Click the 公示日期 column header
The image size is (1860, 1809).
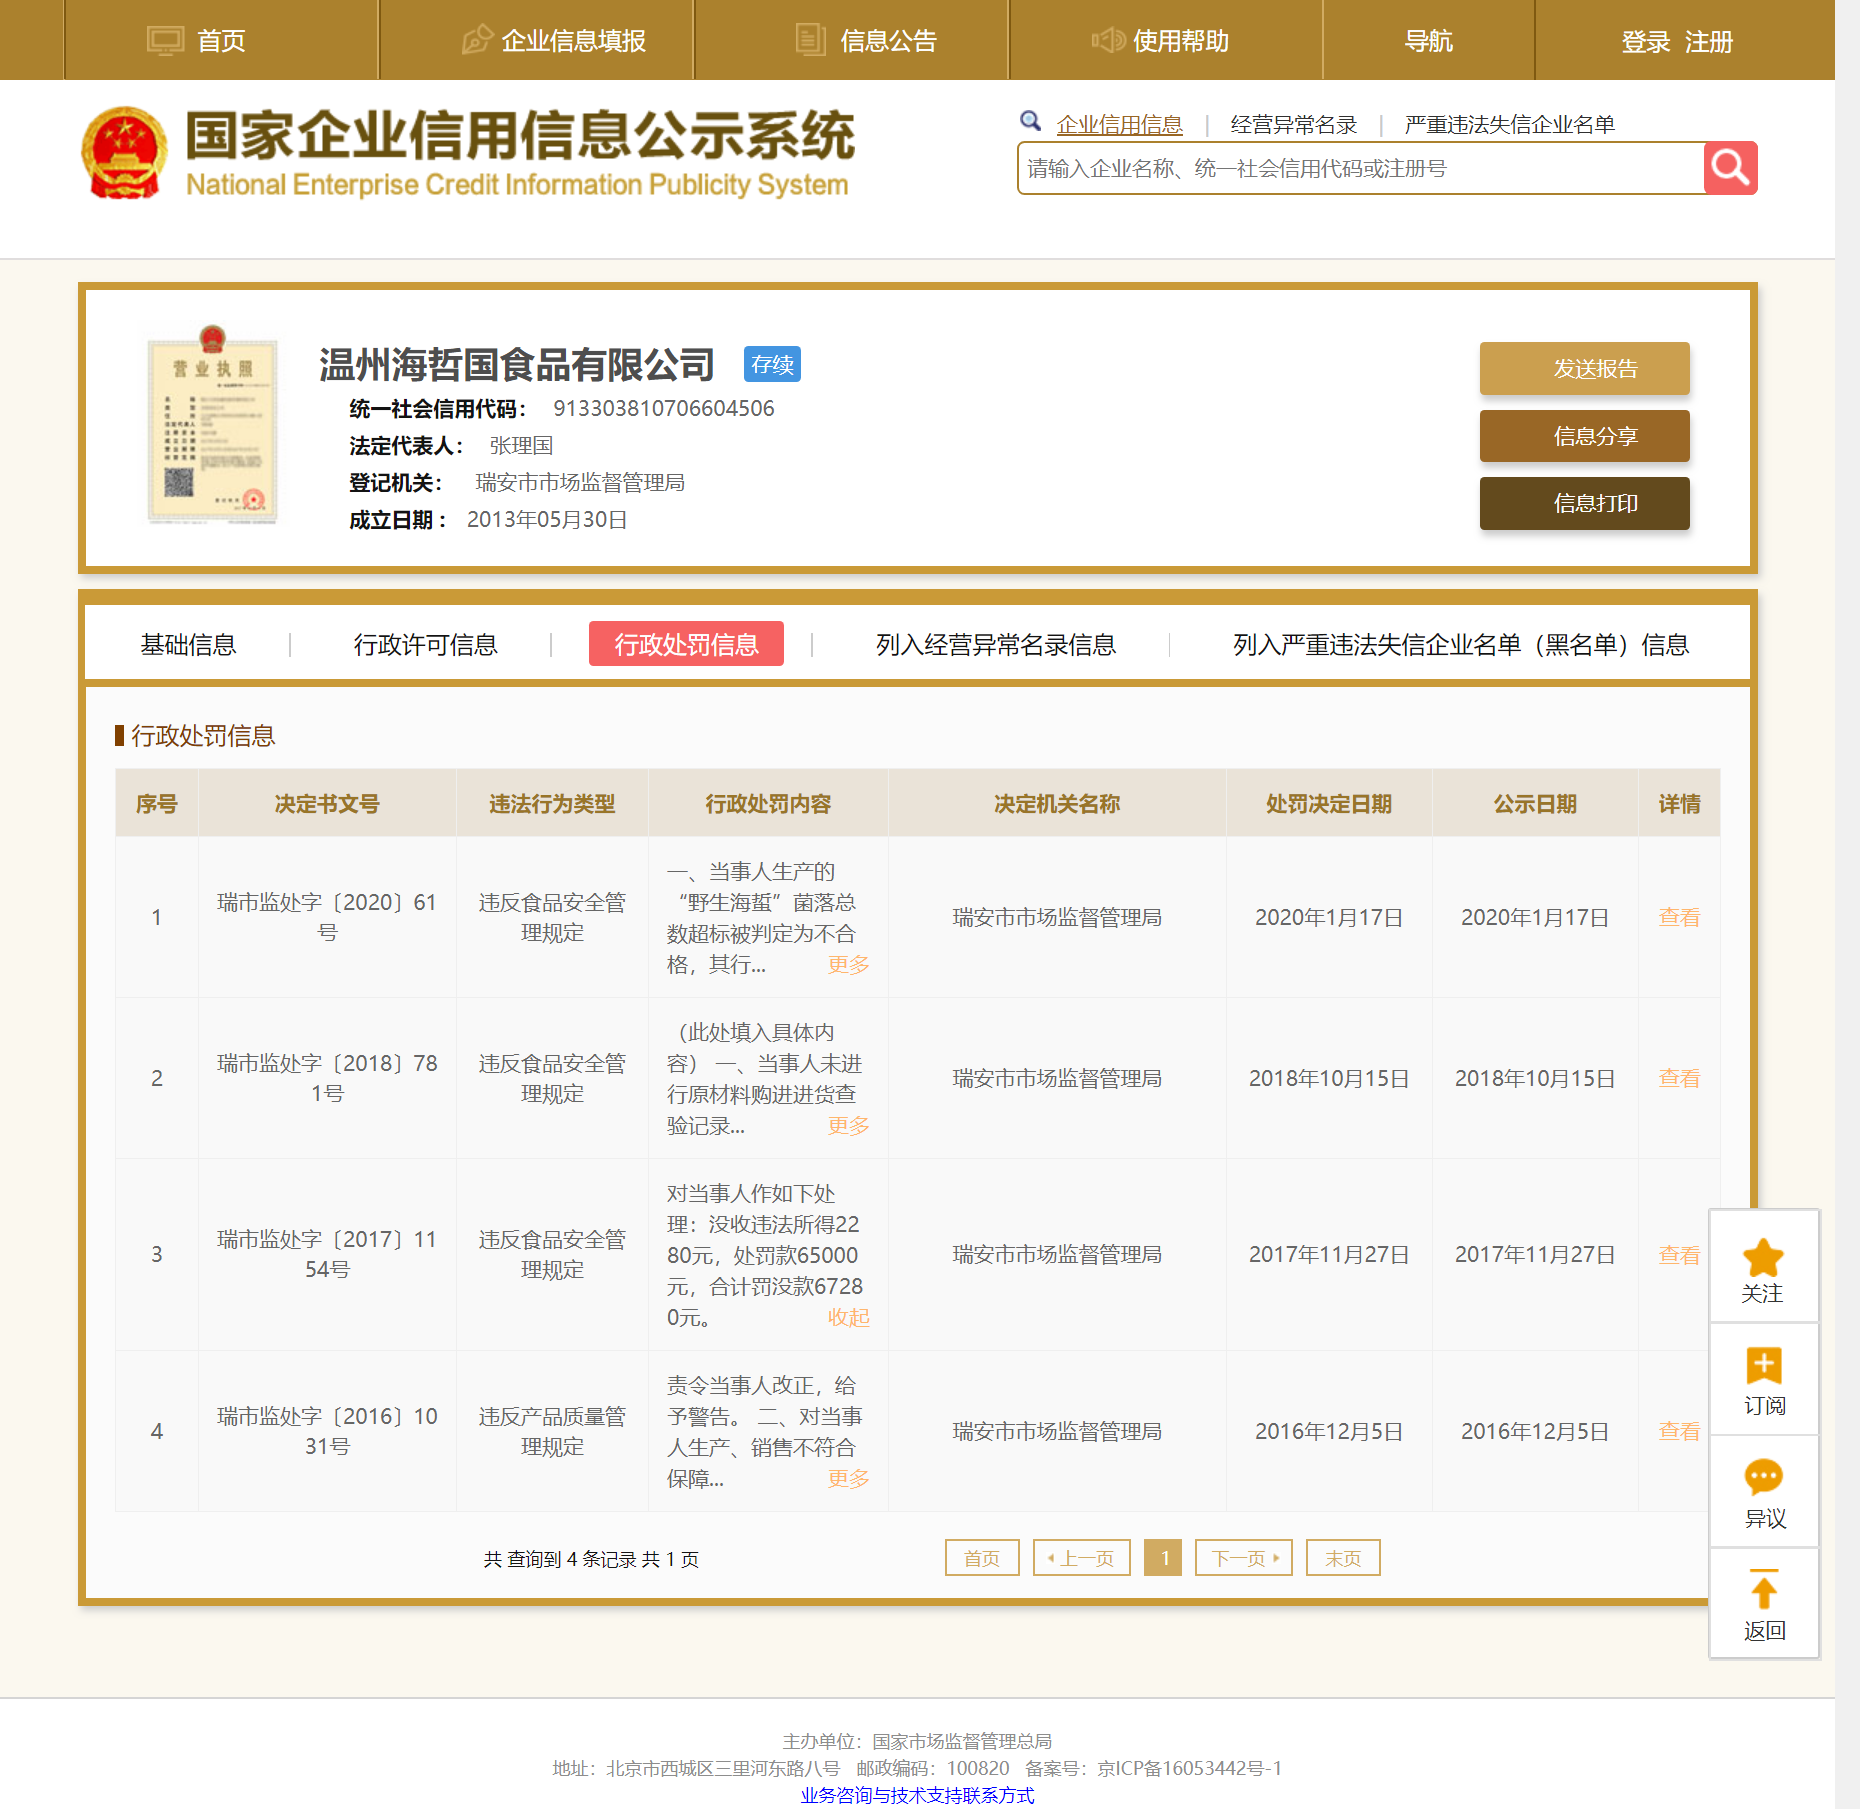point(1535,804)
